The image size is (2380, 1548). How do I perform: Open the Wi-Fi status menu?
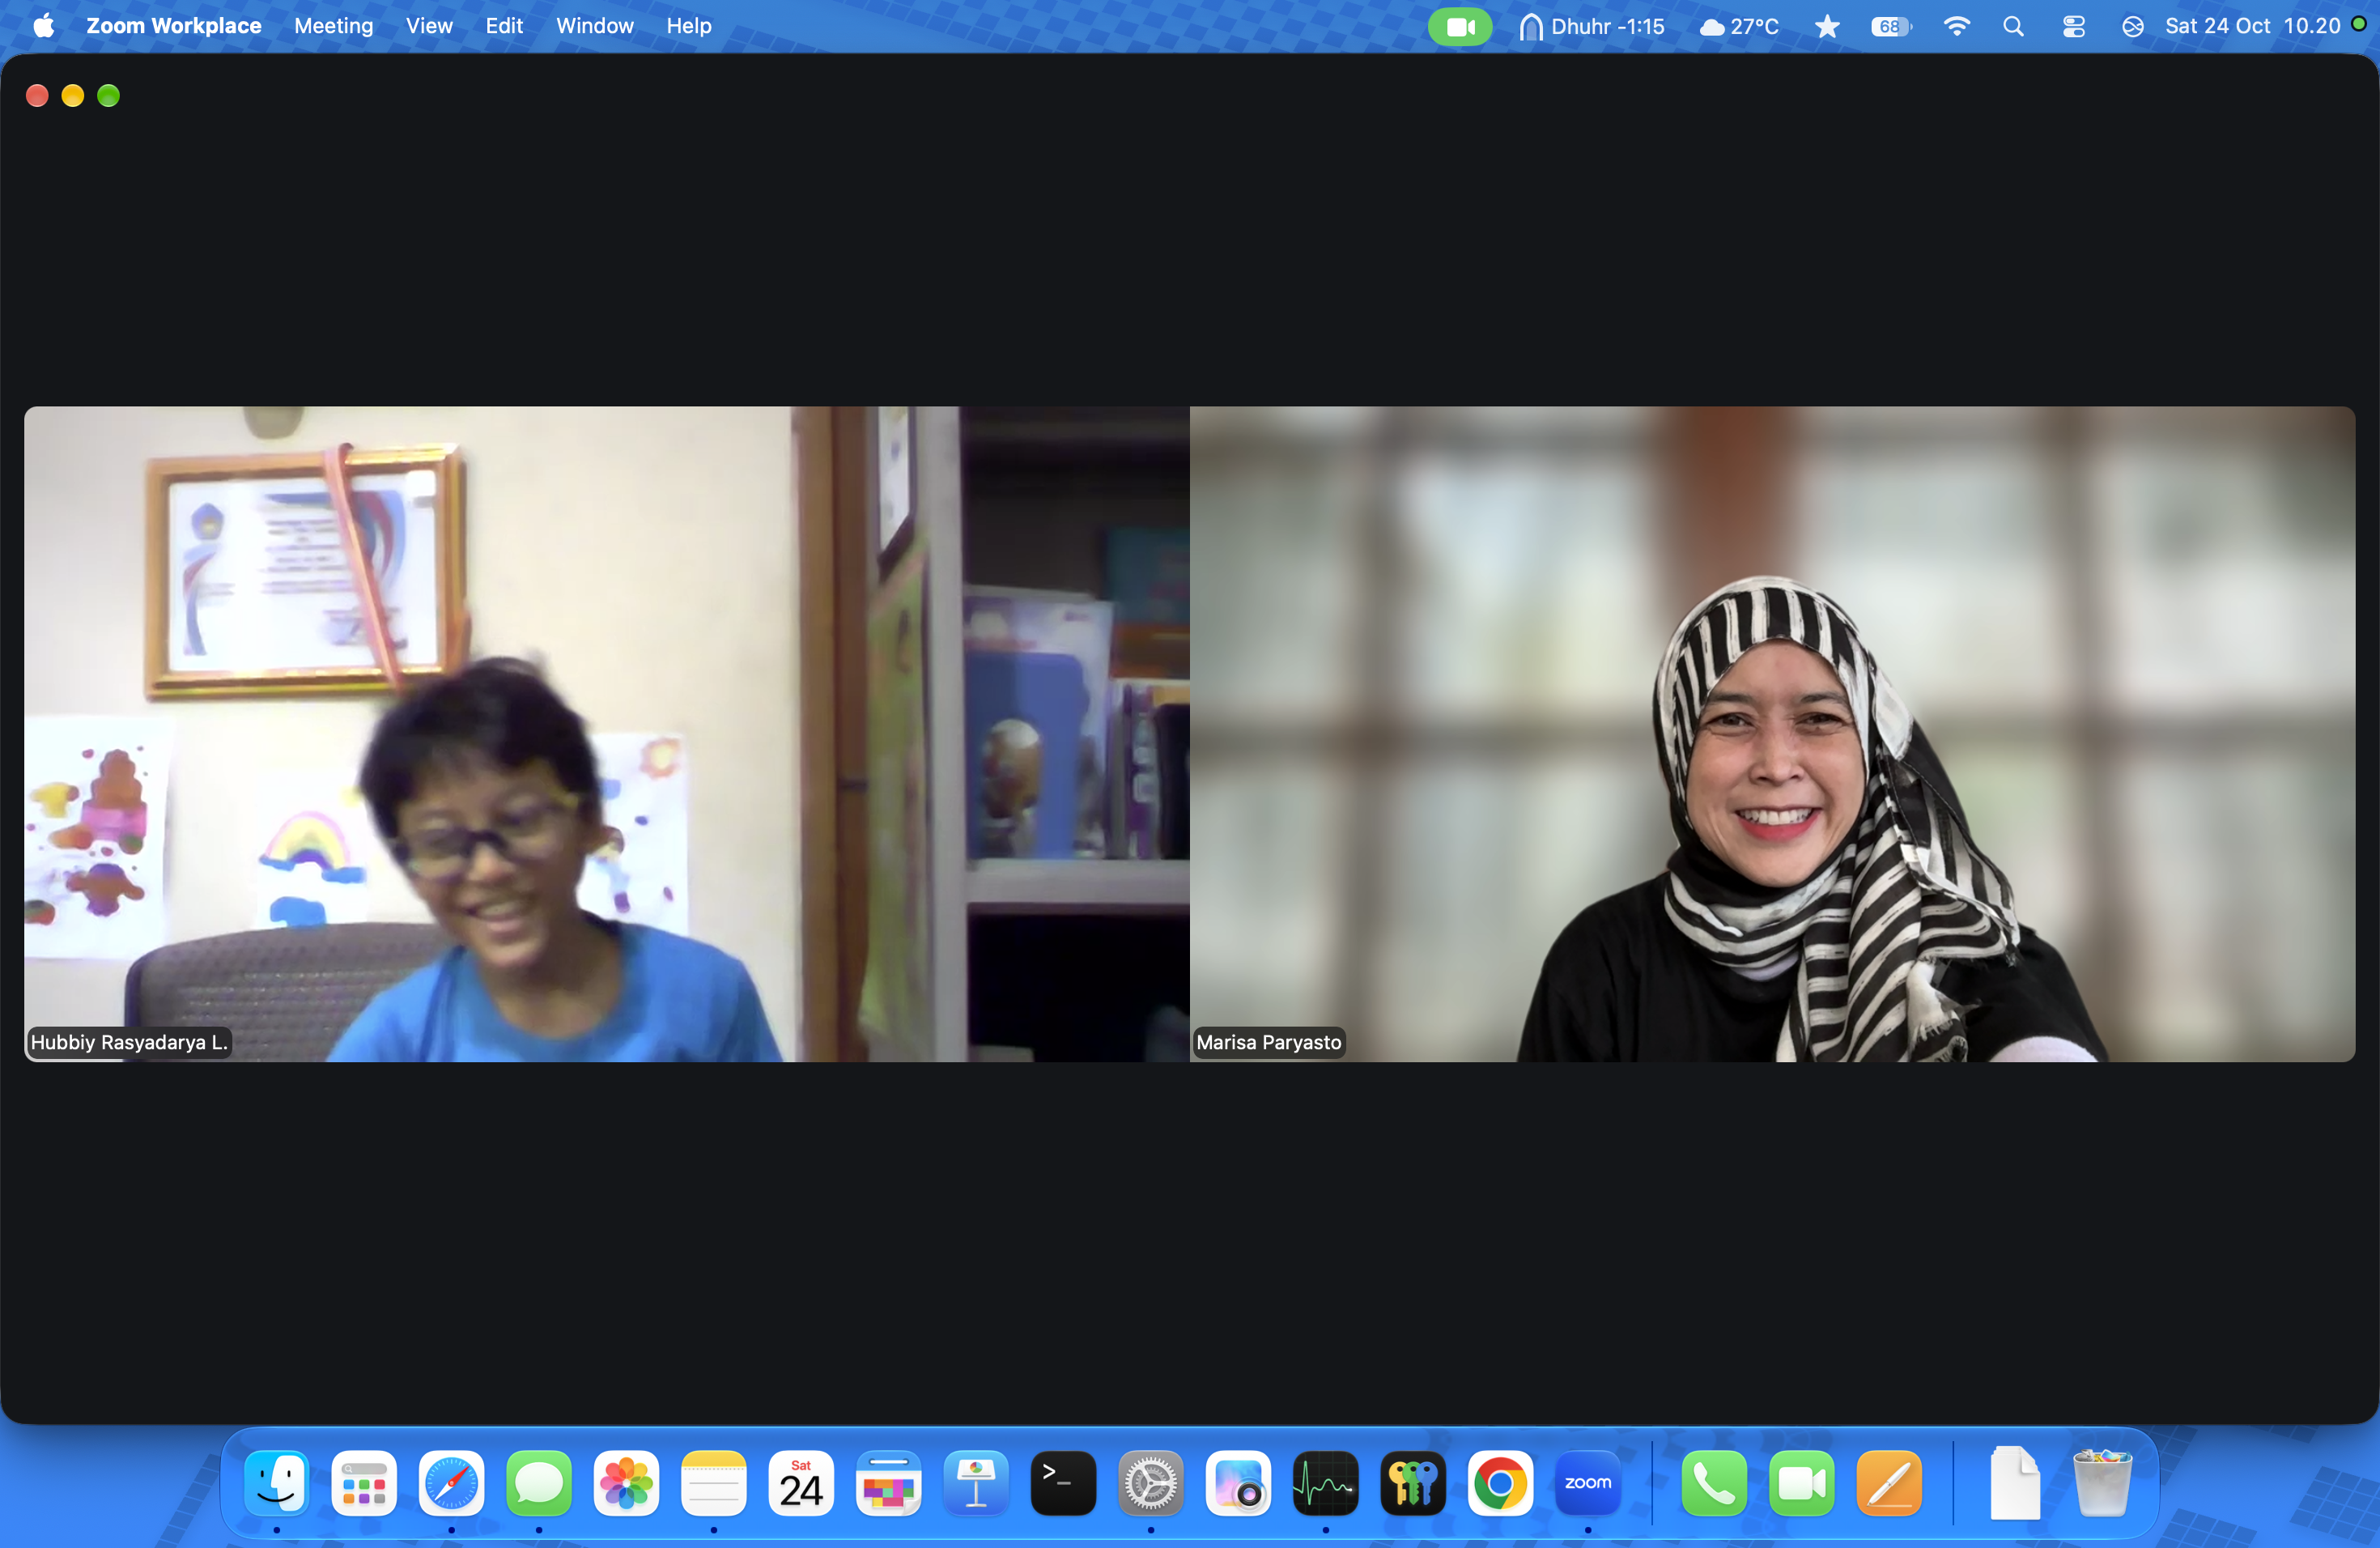point(1956,27)
